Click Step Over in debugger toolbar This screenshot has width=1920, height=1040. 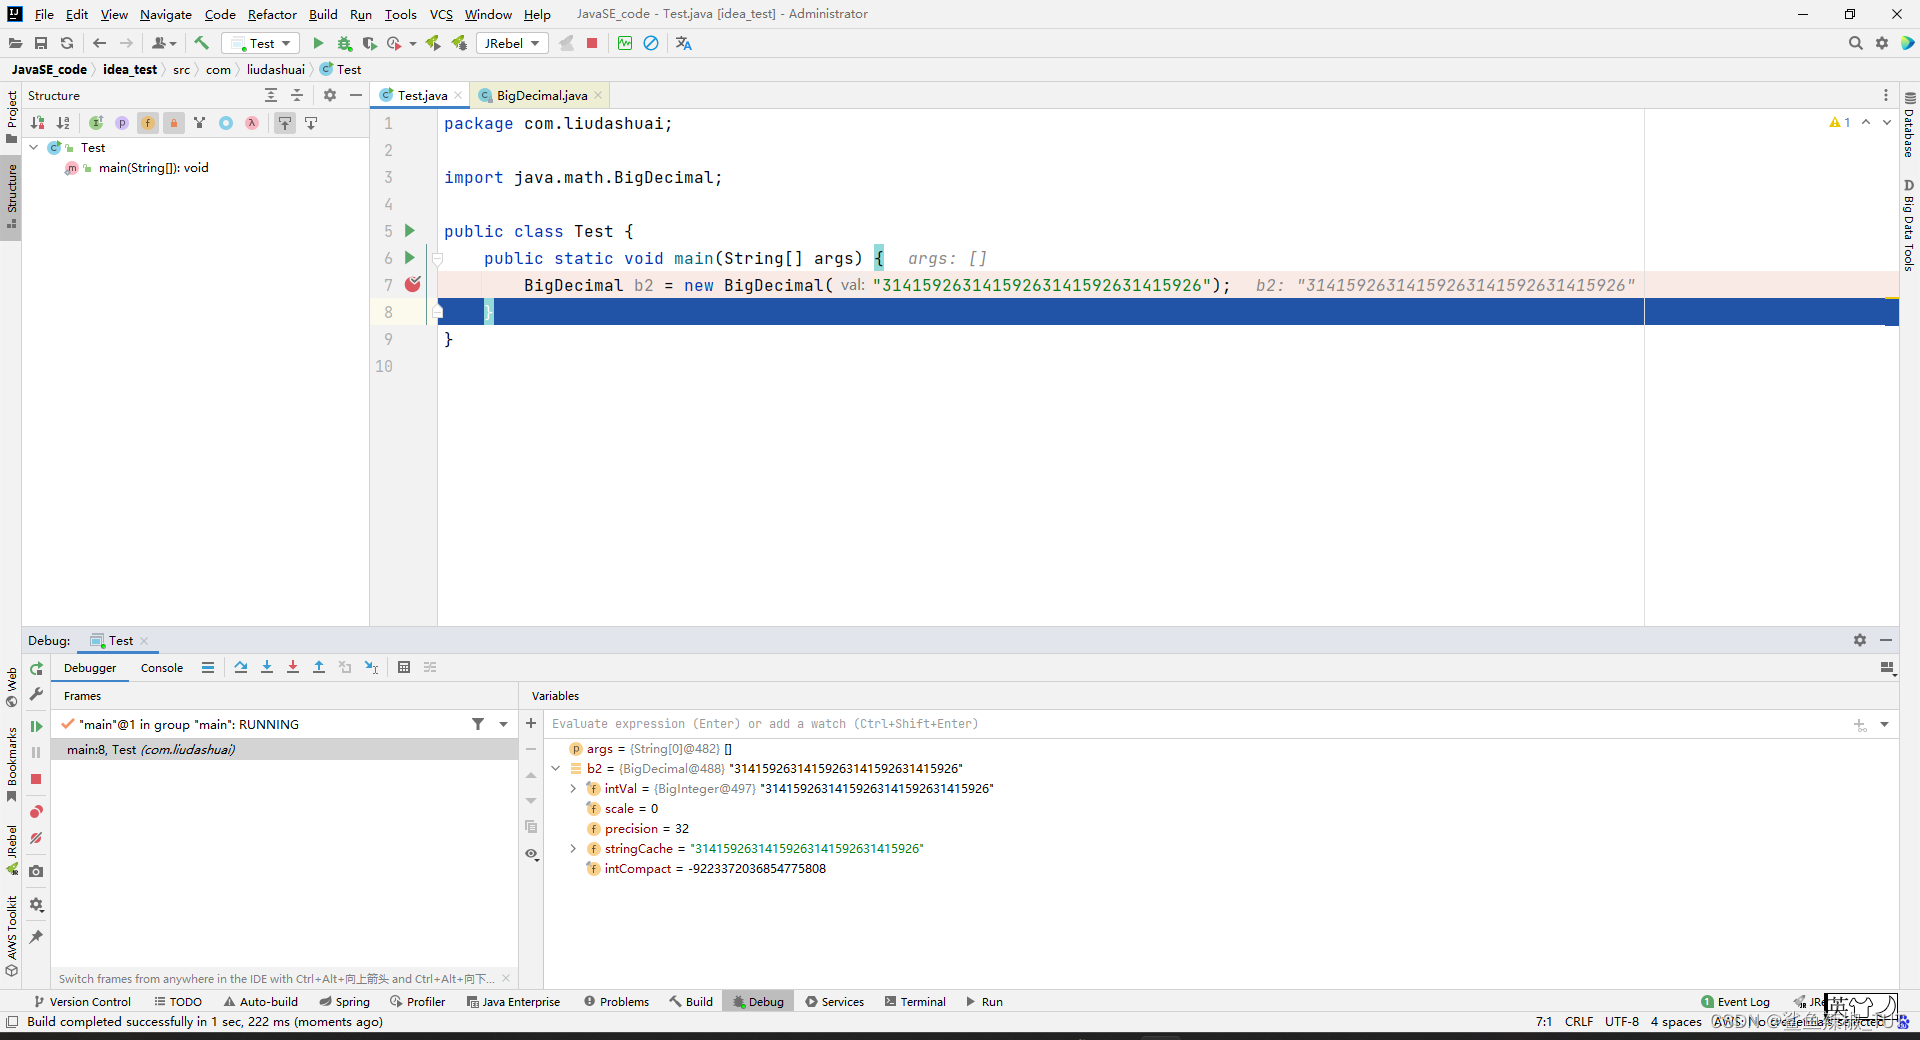click(x=241, y=667)
